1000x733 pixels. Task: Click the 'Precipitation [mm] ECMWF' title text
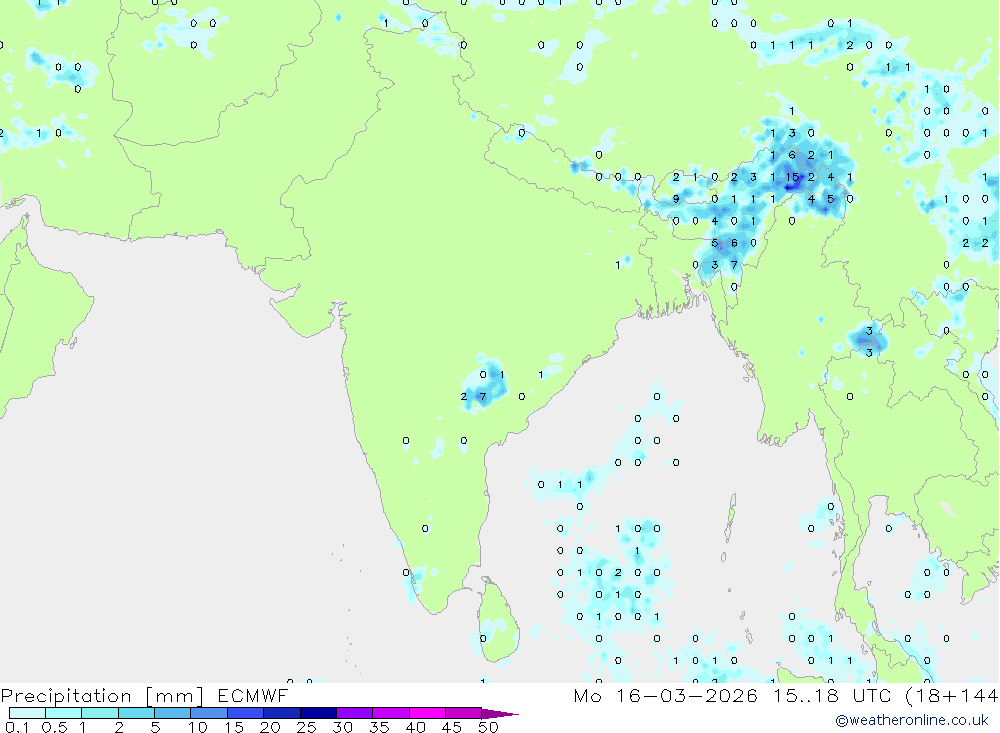(x=144, y=695)
